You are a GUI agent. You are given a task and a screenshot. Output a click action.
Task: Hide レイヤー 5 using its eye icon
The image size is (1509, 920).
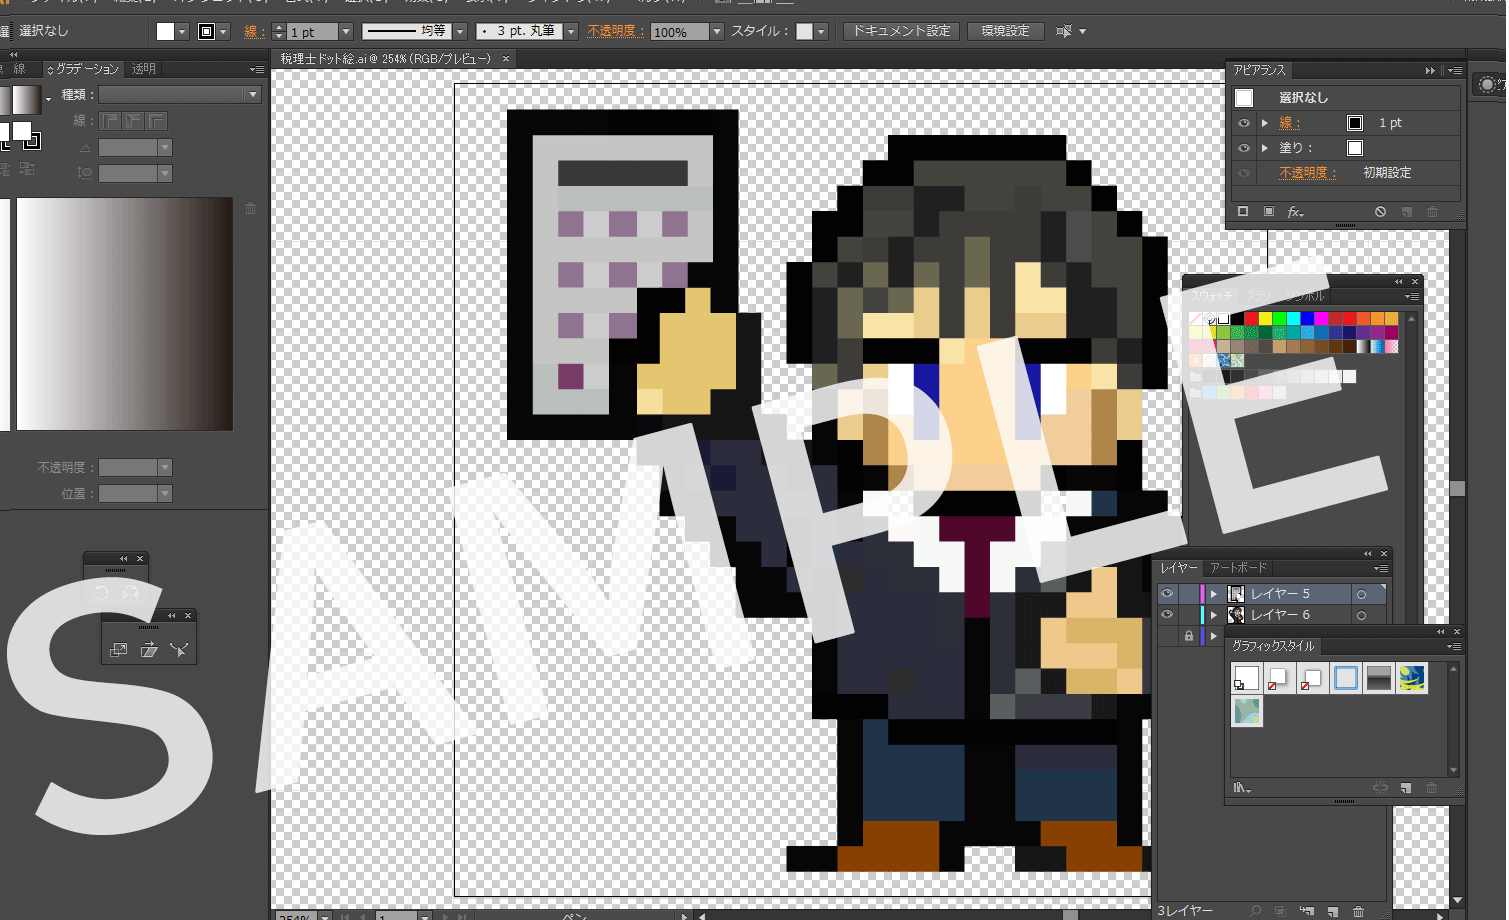pyautogui.click(x=1167, y=593)
